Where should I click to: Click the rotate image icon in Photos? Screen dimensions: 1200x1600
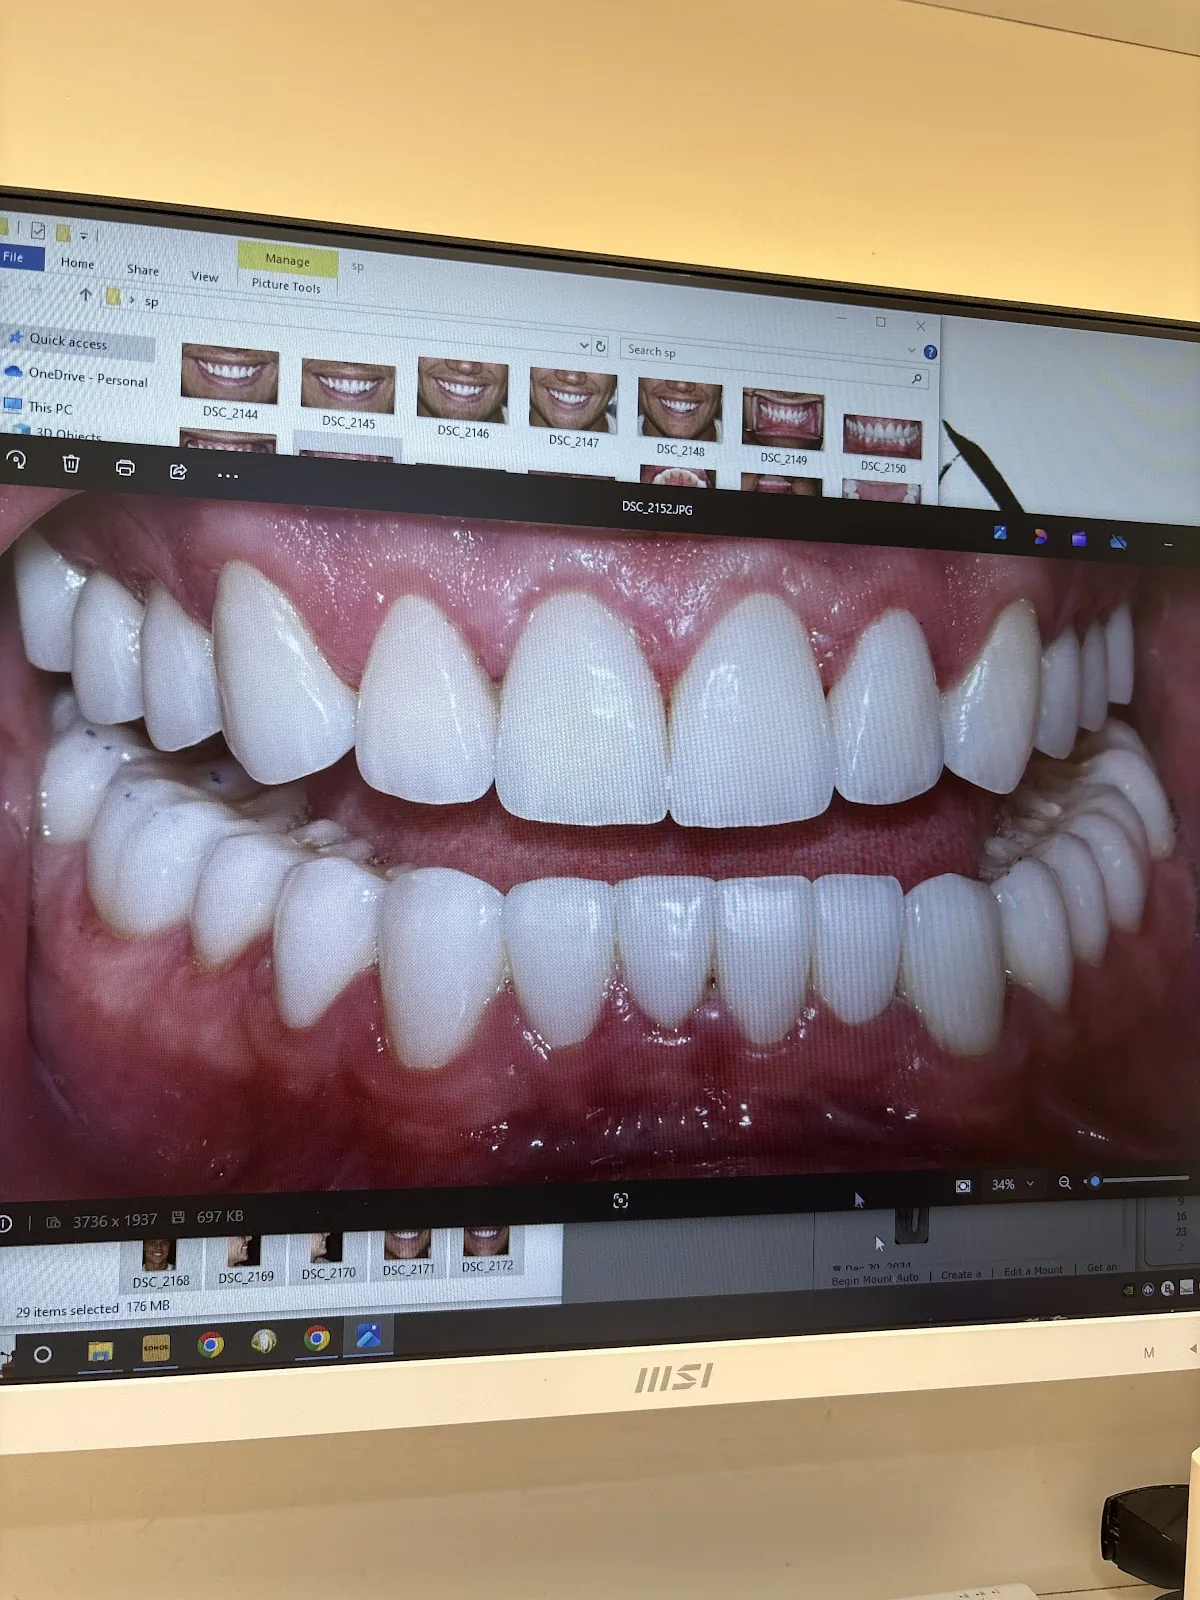click(17, 460)
